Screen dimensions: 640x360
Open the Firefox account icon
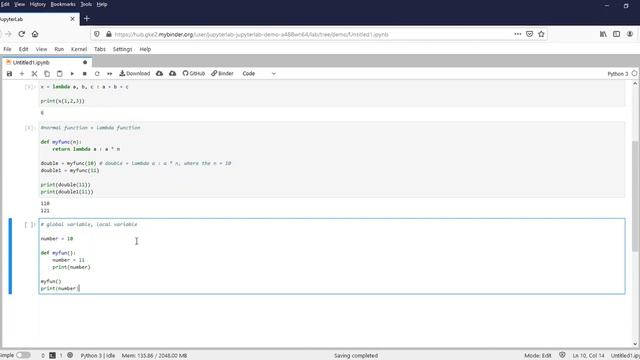point(630,34)
